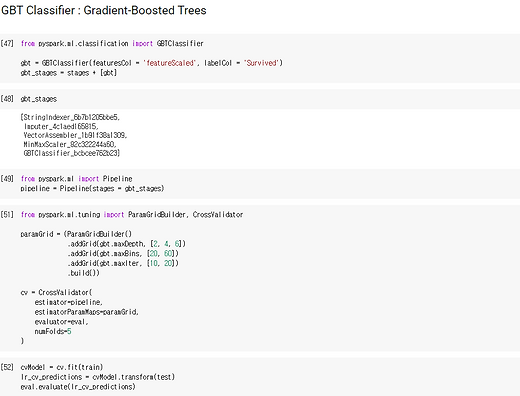Click the addGrid gbt.maxDepth line
520x396 pixels.
127,244
